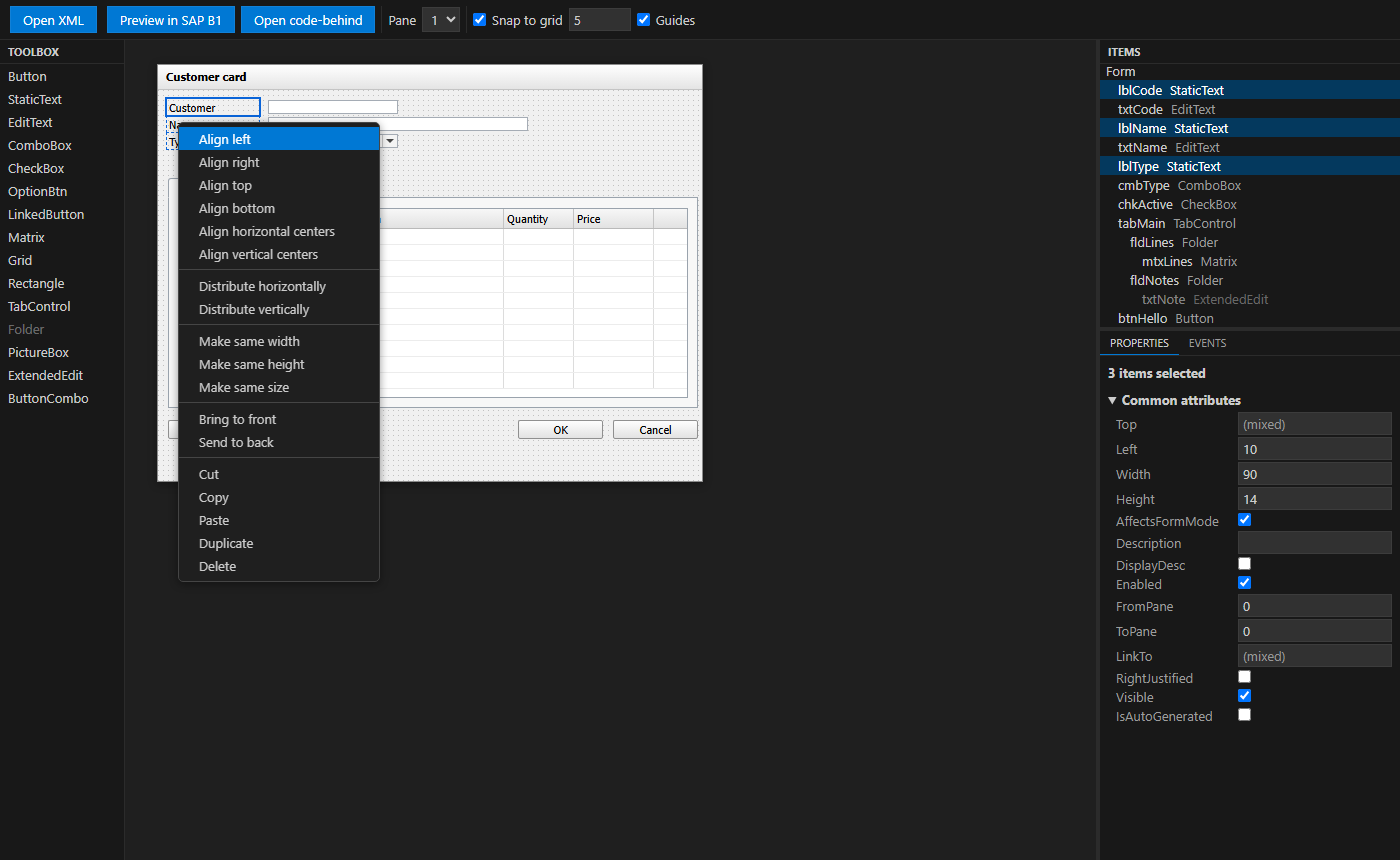The image size is (1400, 860).
Task: Choose Bring to front
Action: tap(279, 420)
